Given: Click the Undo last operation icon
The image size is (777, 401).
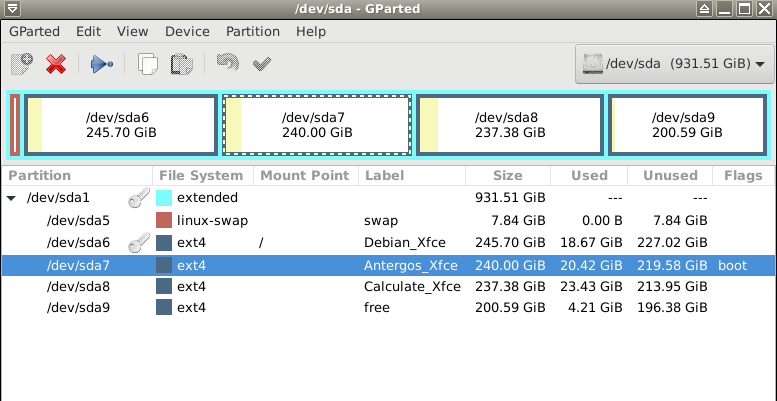Looking at the screenshot, I should 227,63.
